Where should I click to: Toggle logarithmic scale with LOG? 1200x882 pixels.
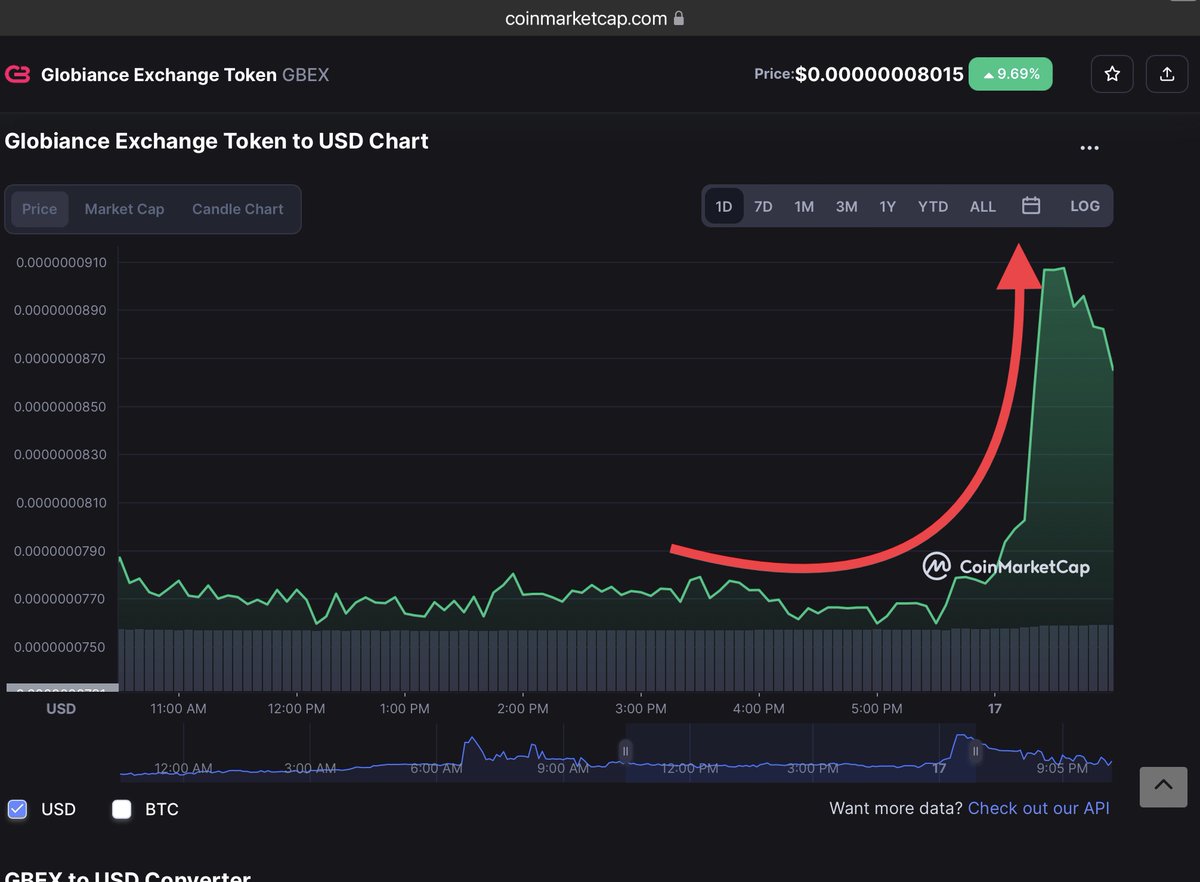click(1085, 206)
